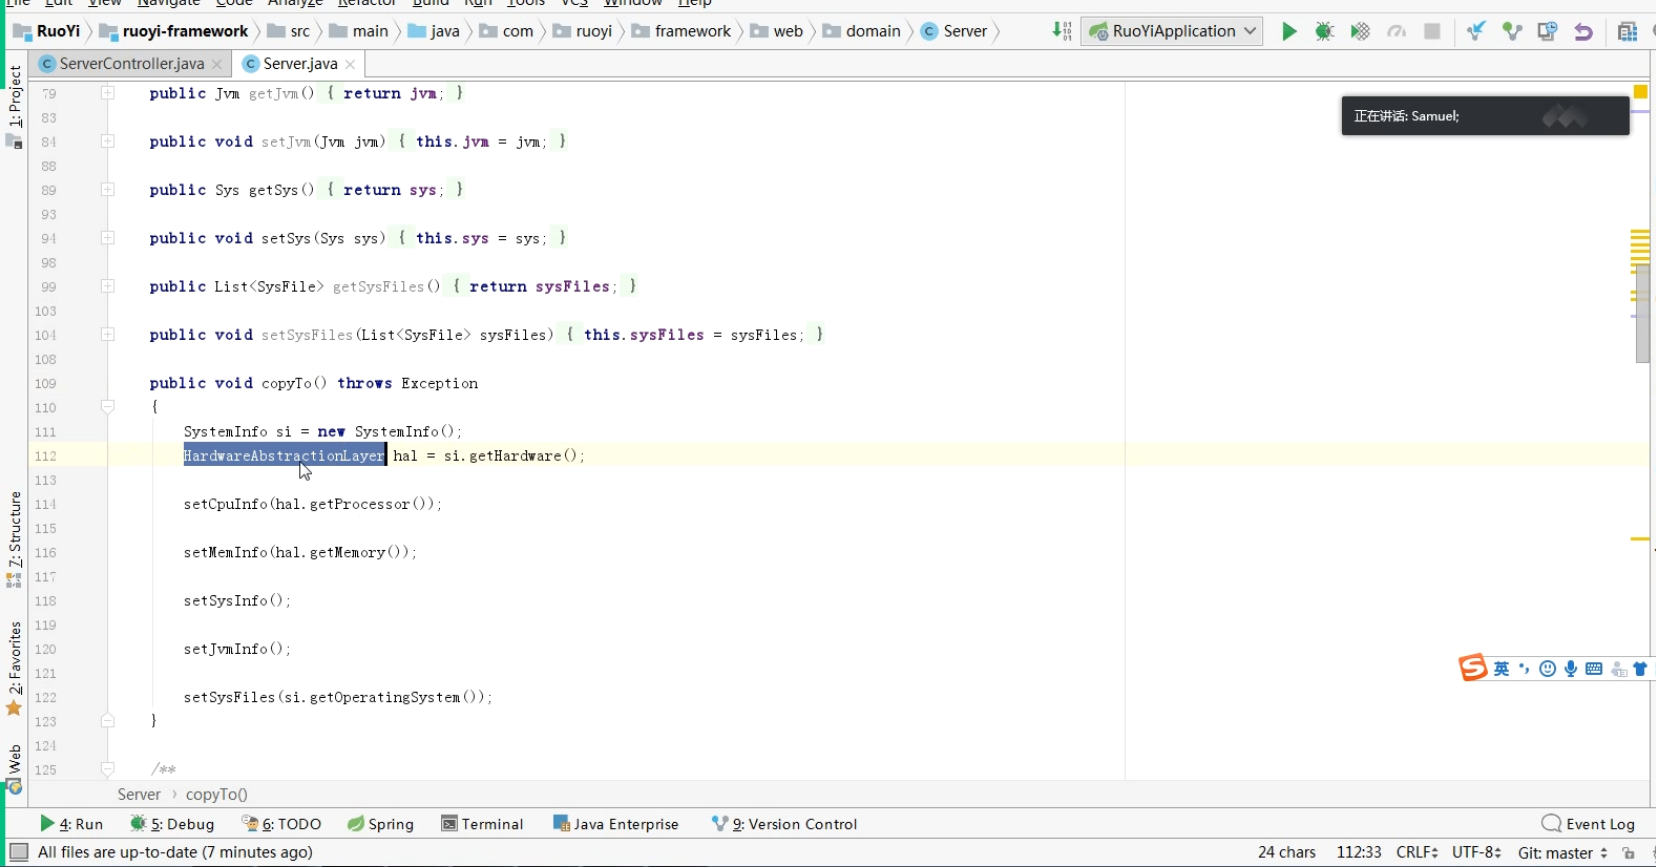Expand folded getSys method at line 89
1656x867 pixels.
coord(107,189)
